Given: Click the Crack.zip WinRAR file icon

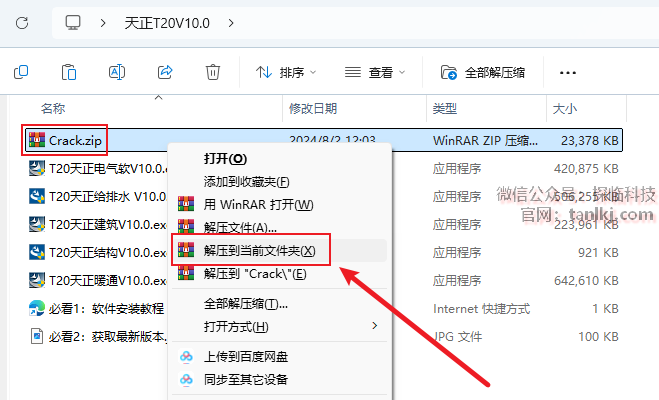Looking at the screenshot, I should coord(37,140).
